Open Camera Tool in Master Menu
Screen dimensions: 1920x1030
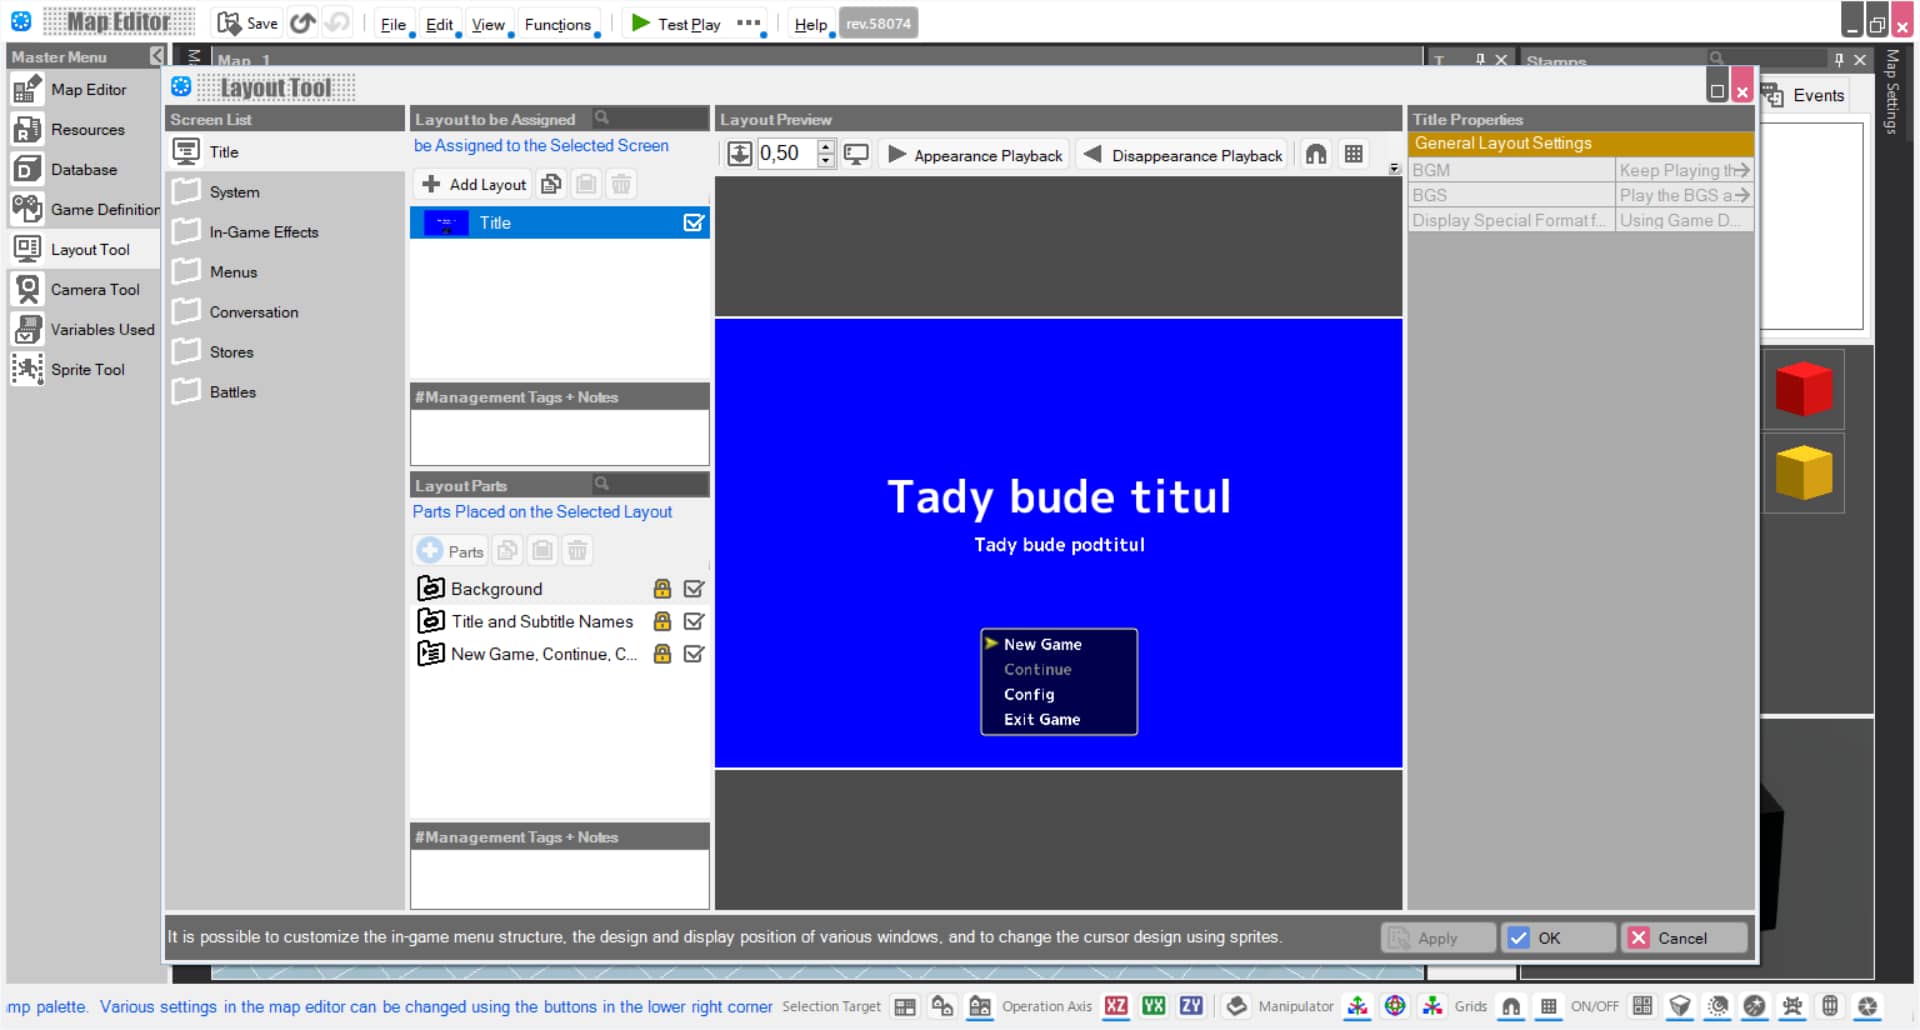84,290
